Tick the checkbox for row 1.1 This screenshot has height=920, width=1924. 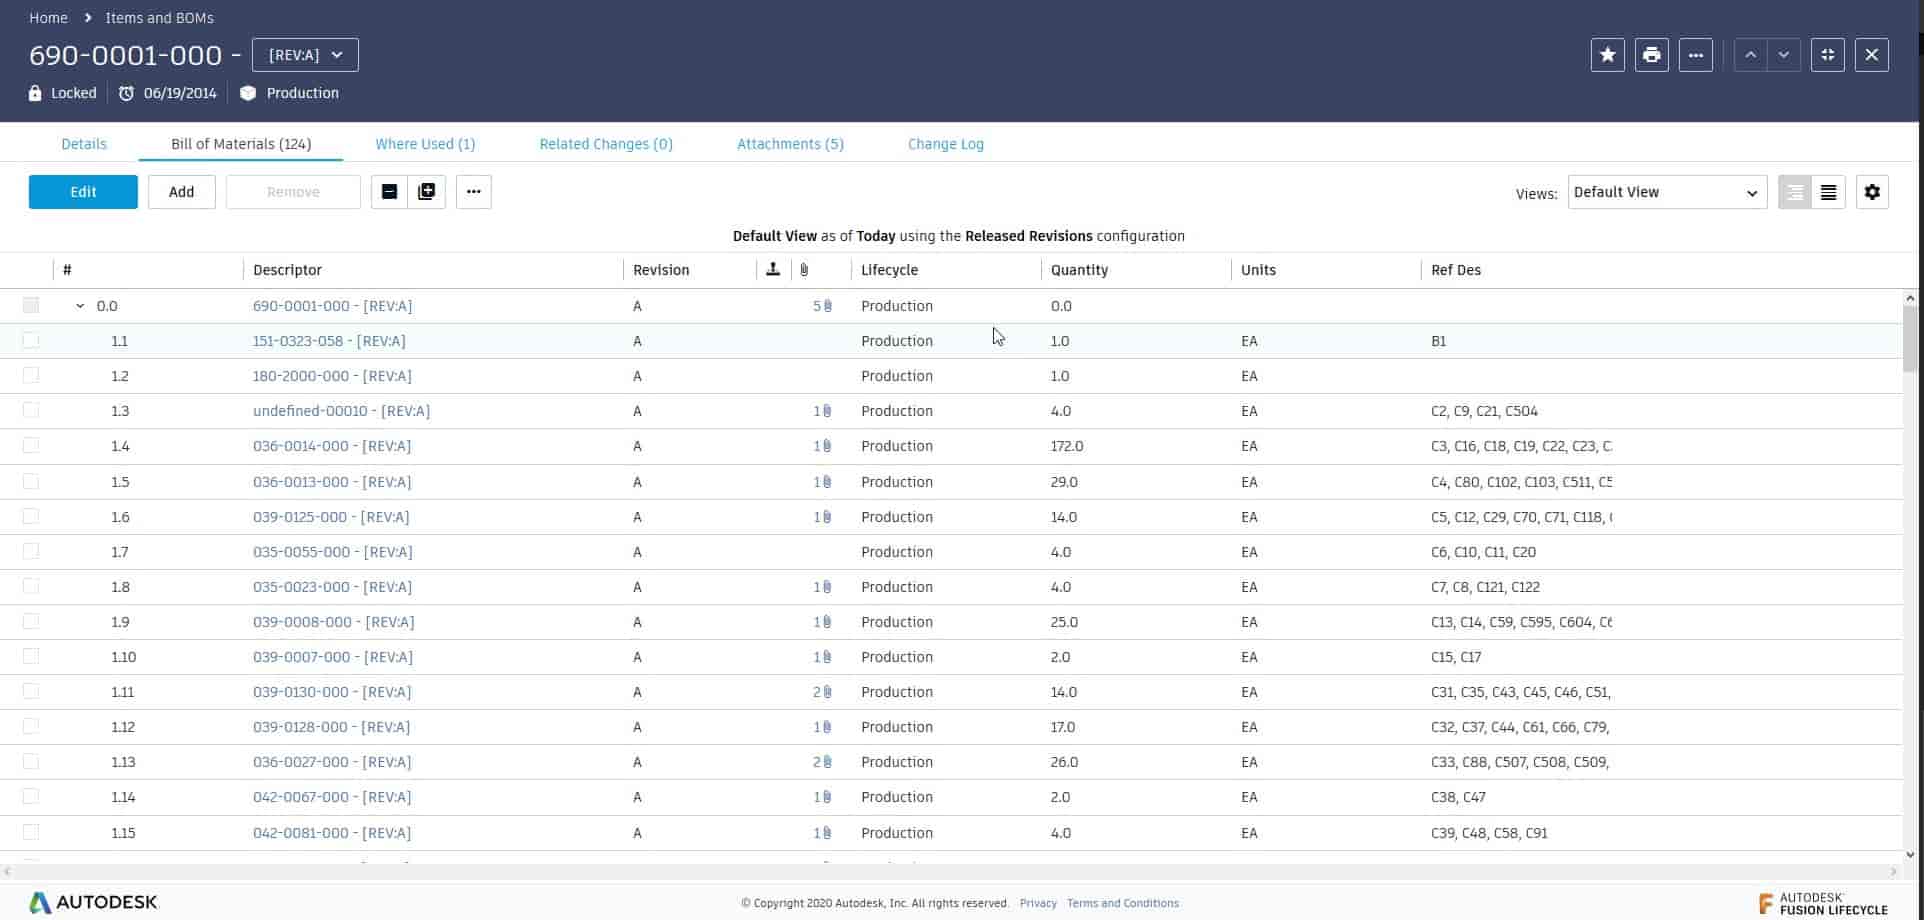tap(31, 340)
